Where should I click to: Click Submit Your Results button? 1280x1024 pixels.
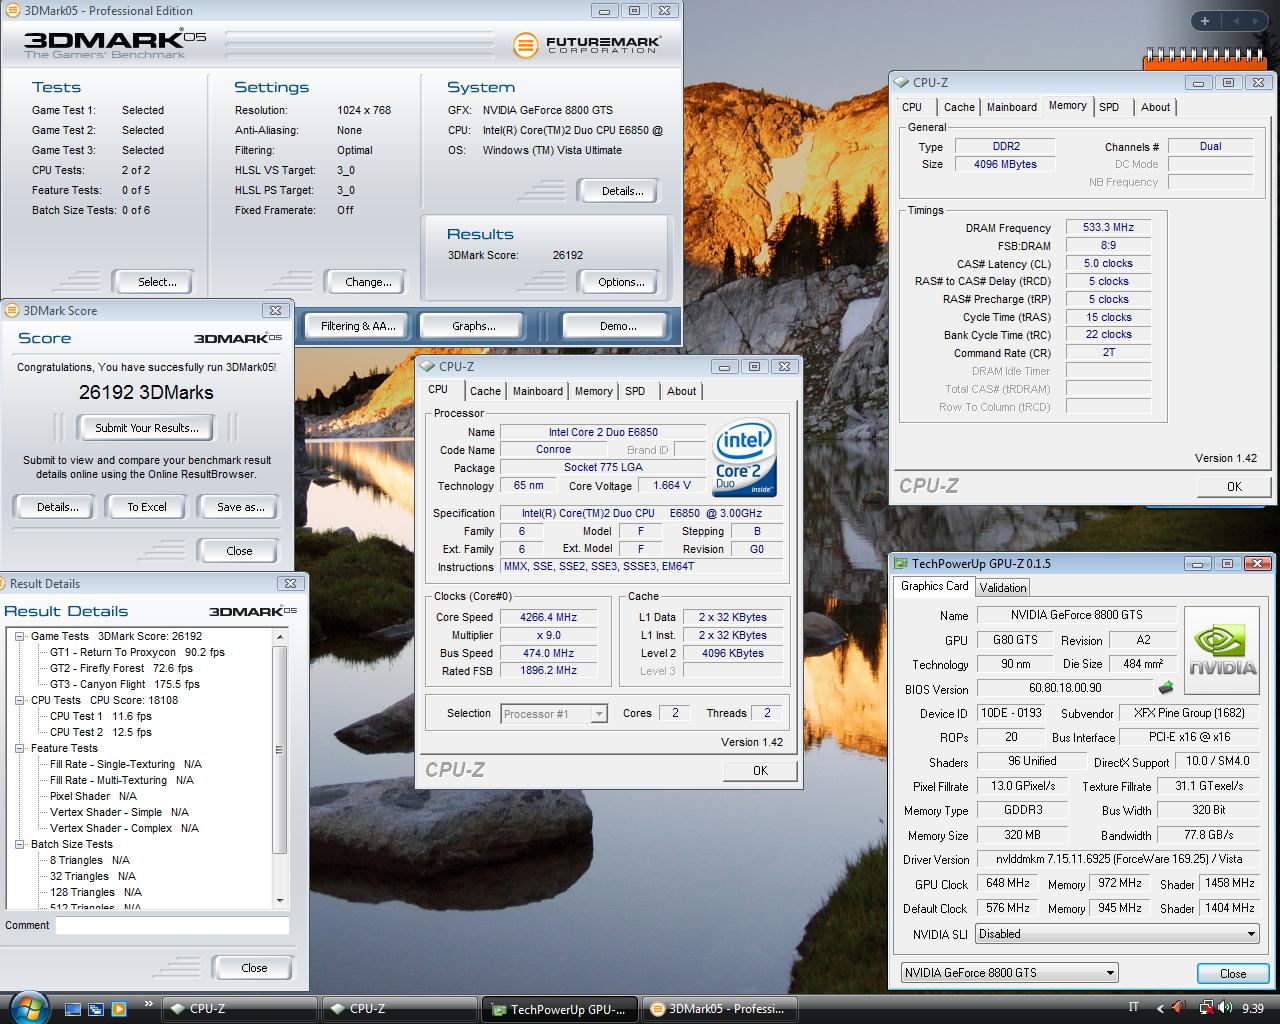(147, 428)
